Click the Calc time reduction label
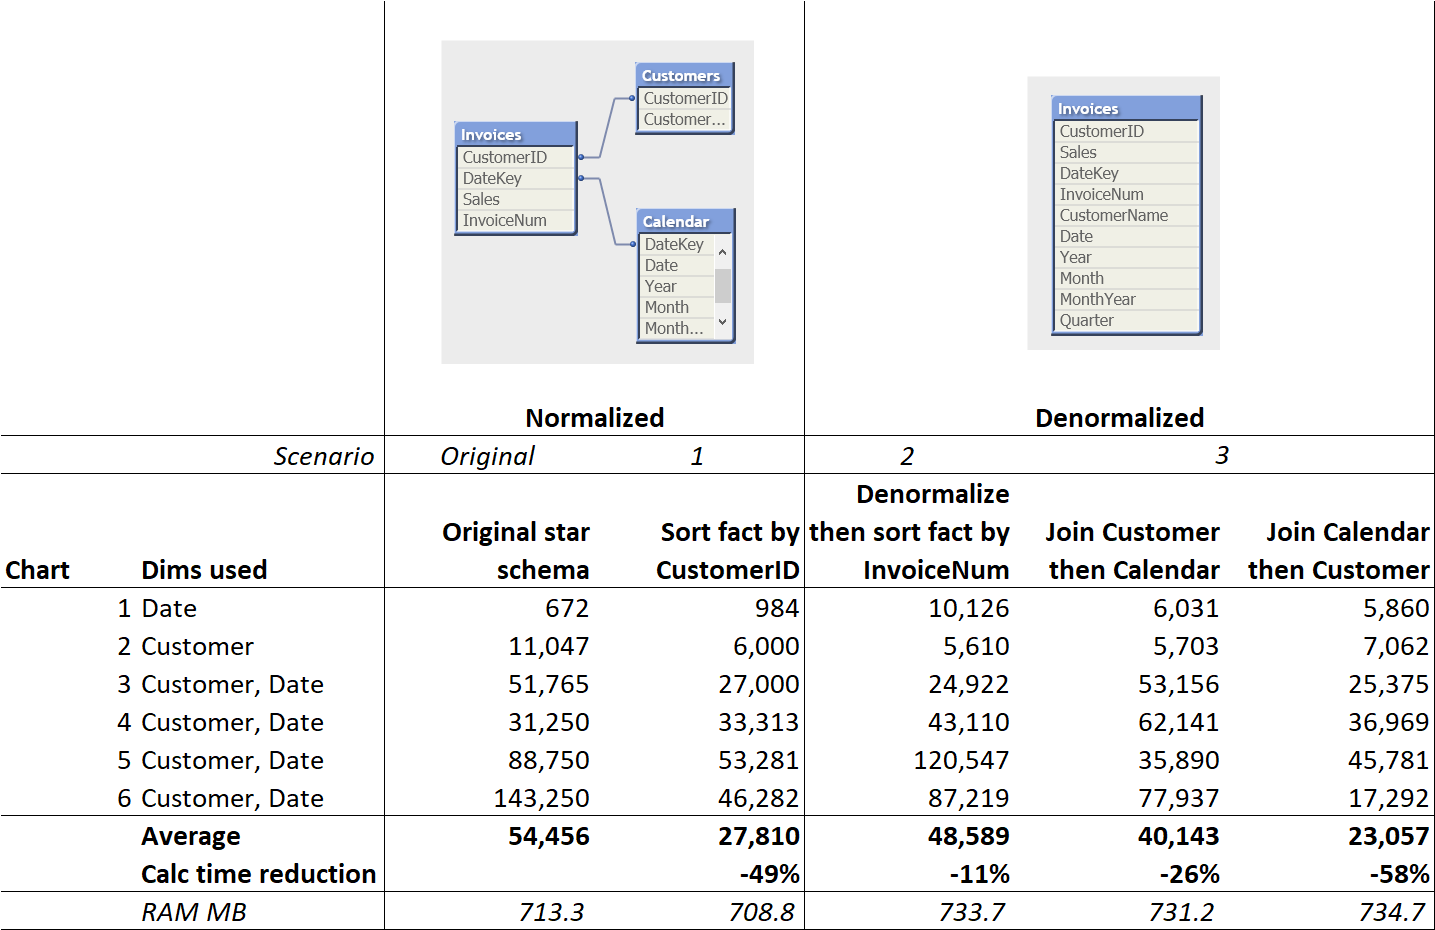This screenshot has width=1435, height=930. (x=259, y=874)
